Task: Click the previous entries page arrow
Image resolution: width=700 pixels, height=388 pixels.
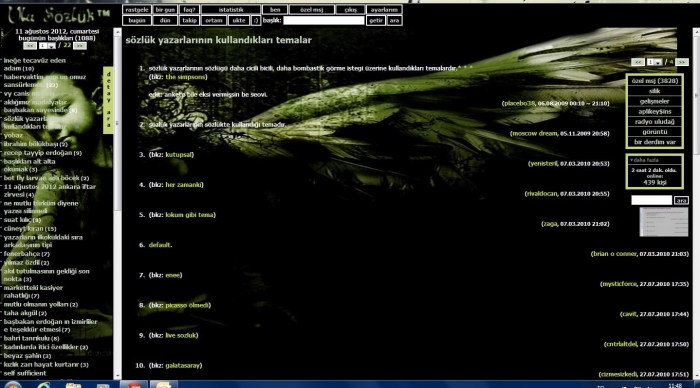Action: coord(638,62)
